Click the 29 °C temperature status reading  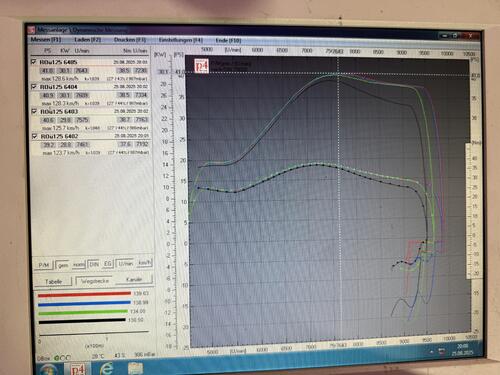(x=98, y=356)
